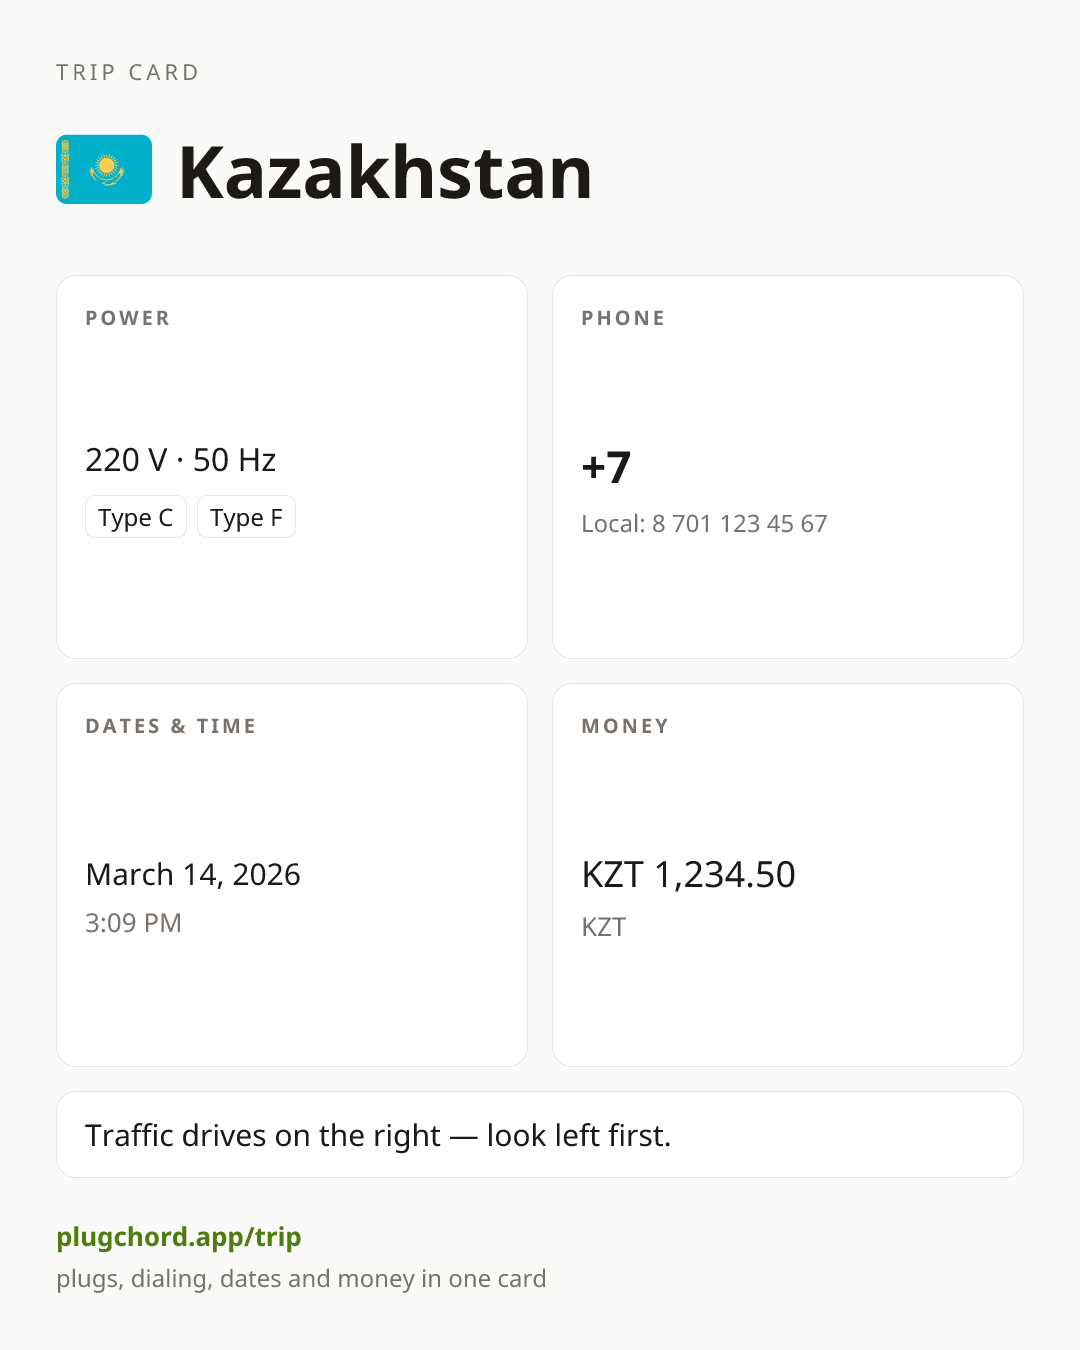Screen dimensions: 1080x1350
Task: Click the POWER card header
Action: point(128,318)
